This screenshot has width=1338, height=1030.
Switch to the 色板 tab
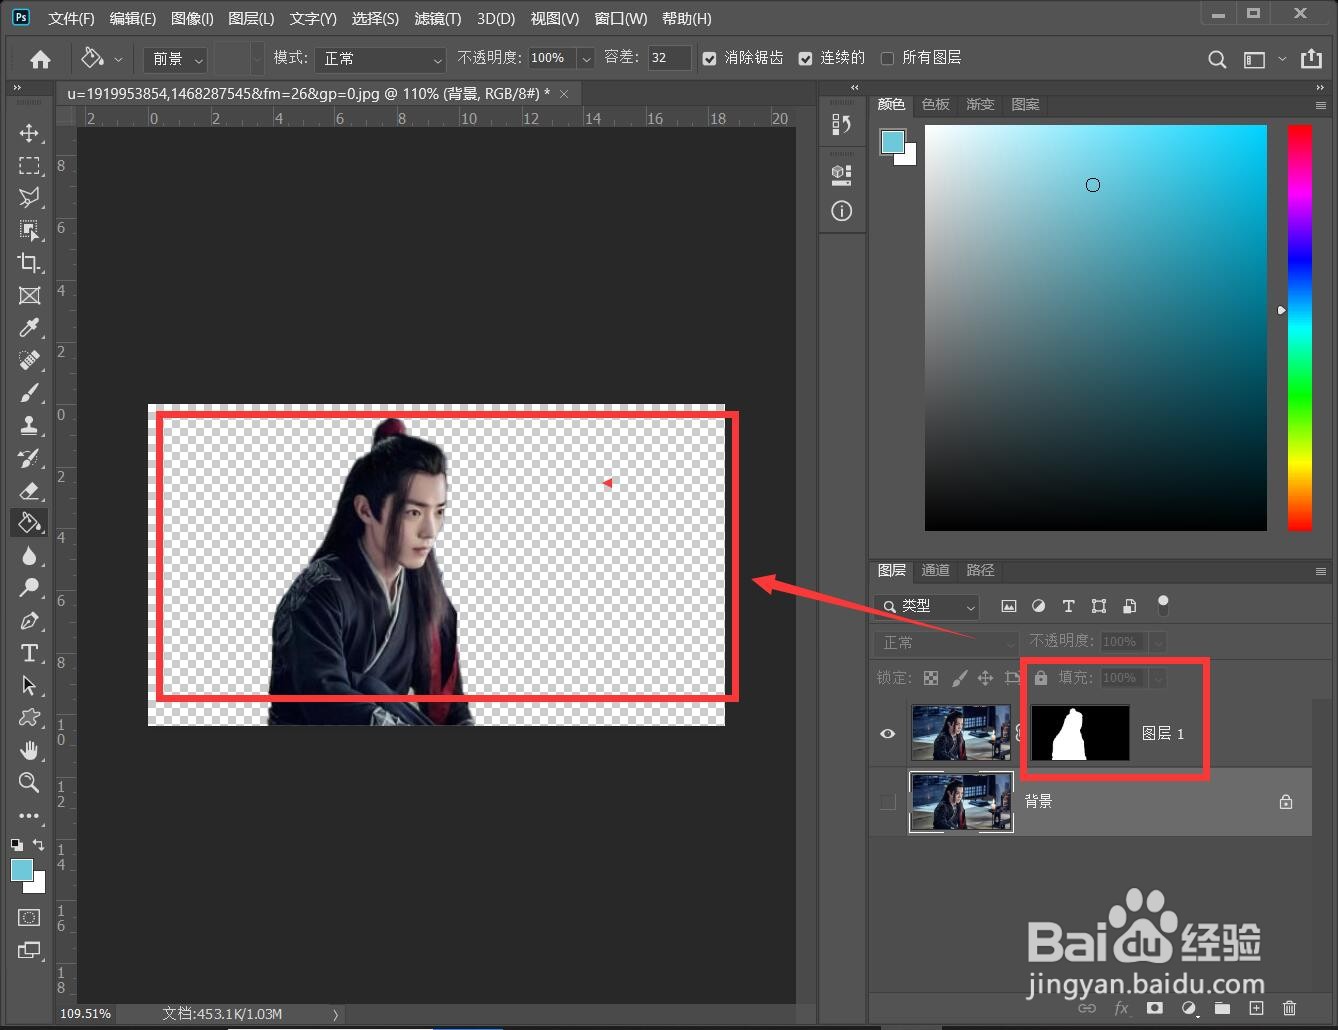coord(936,104)
